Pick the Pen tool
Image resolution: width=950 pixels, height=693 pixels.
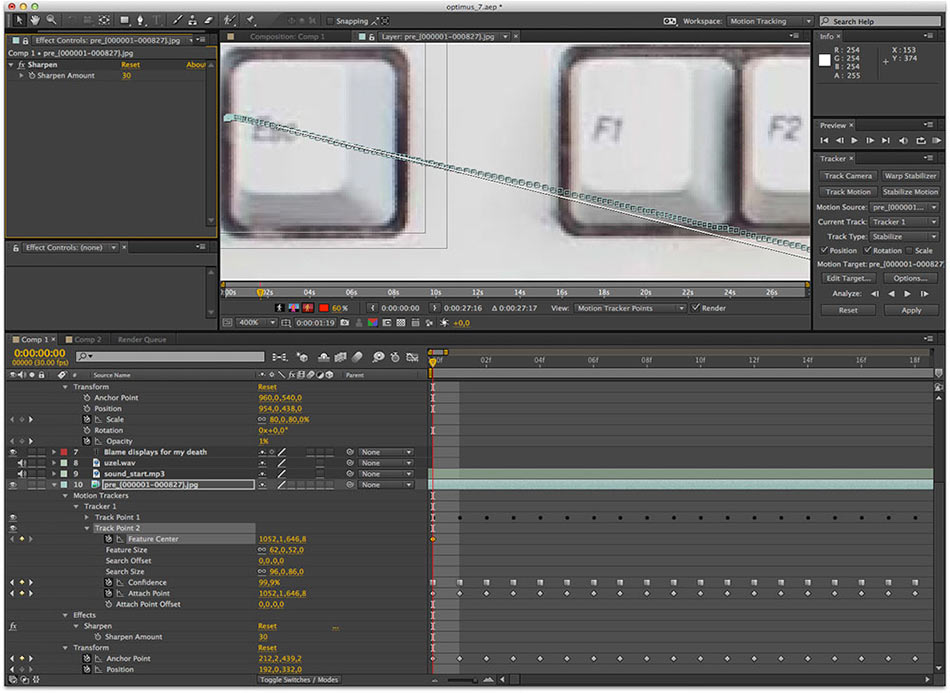[x=140, y=20]
